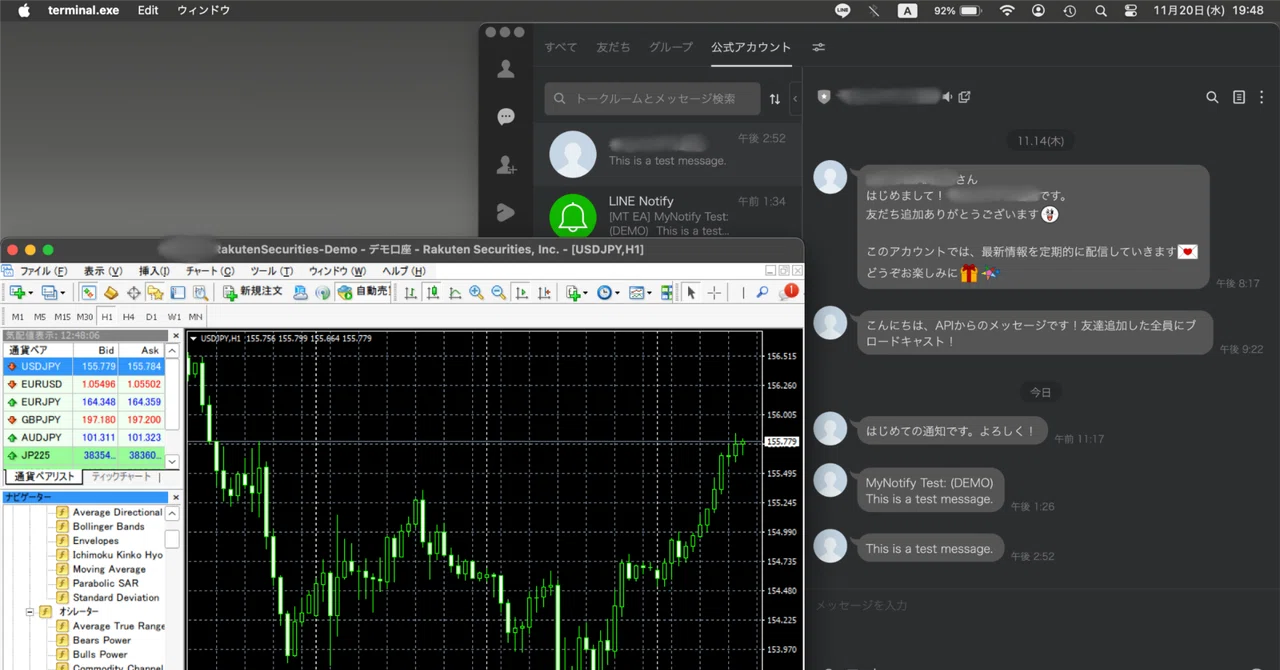
Task: Open the チャート menu
Action: pos(209,271)
